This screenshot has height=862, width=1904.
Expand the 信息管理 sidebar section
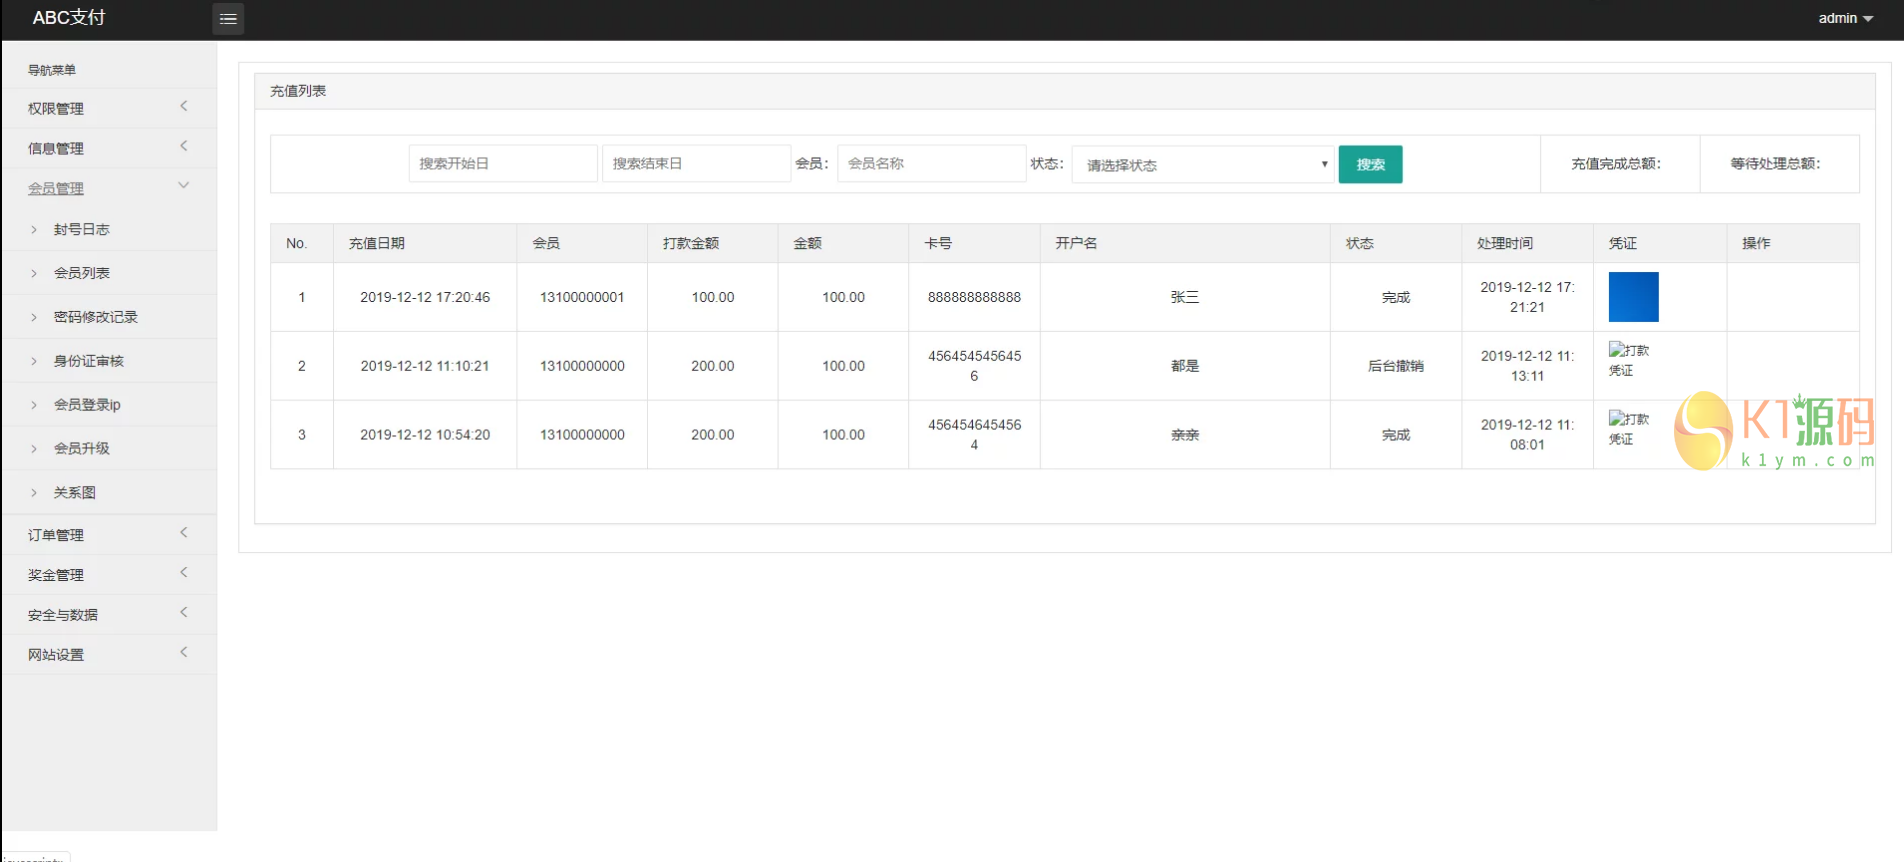tap(108, 148)
